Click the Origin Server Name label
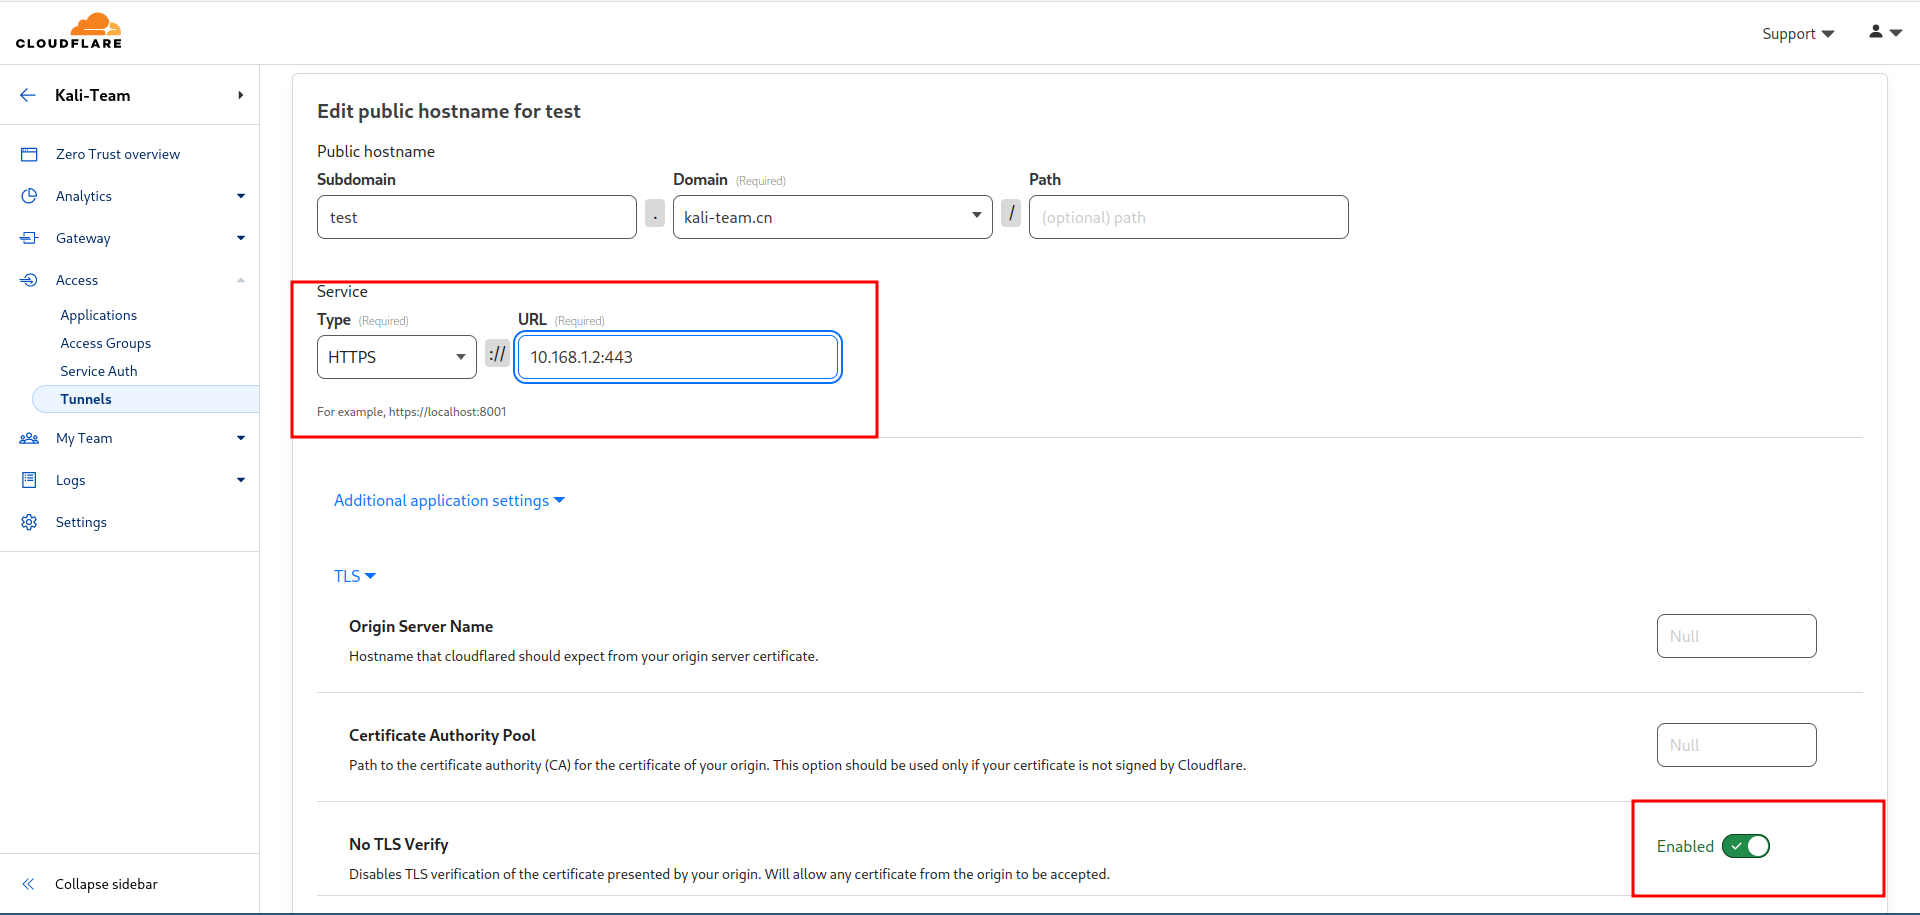Image resolution: width=1920 pixels, height=915 pixels. point(421,626)
